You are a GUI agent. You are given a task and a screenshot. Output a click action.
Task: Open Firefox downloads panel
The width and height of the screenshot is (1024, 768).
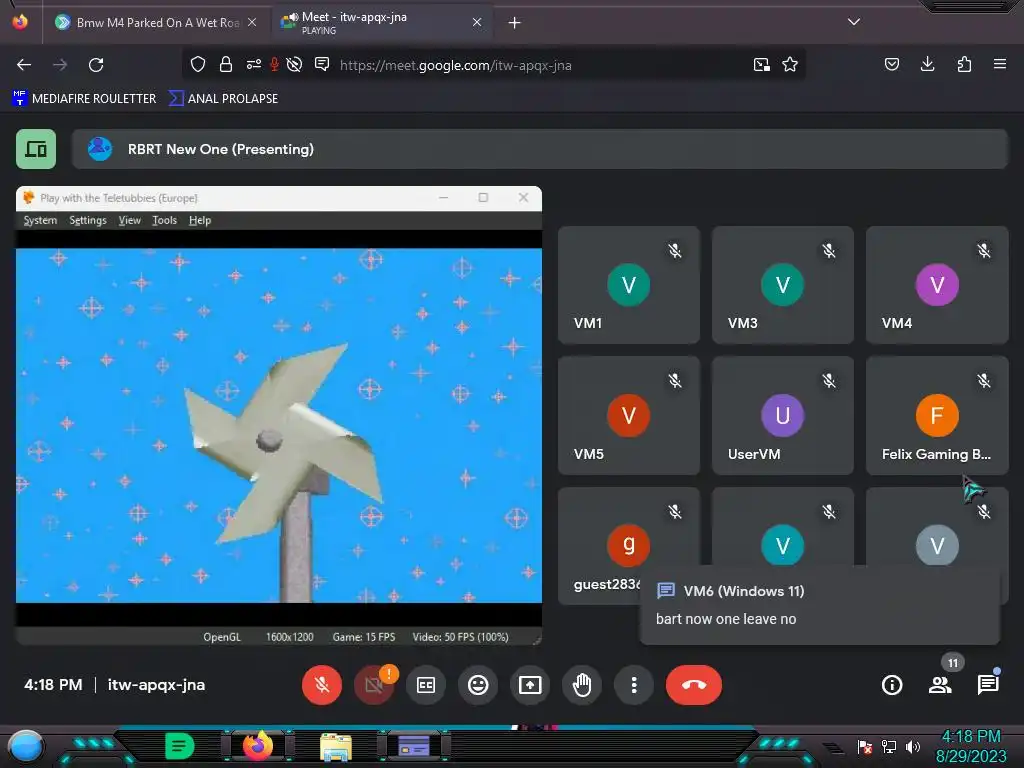[x=927, y=64]
